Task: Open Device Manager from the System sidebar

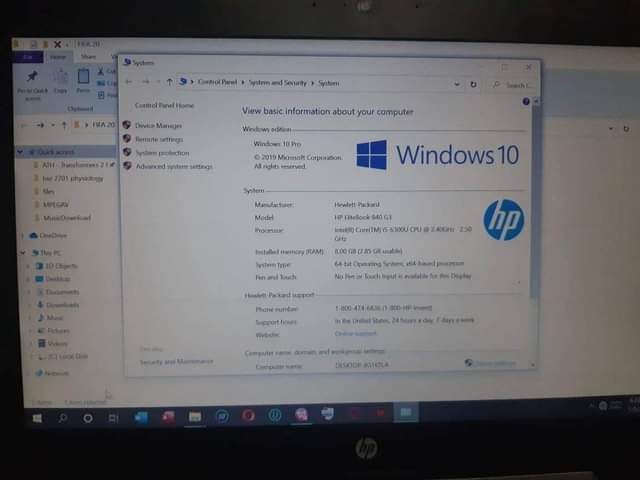Action: pos(158,125)
